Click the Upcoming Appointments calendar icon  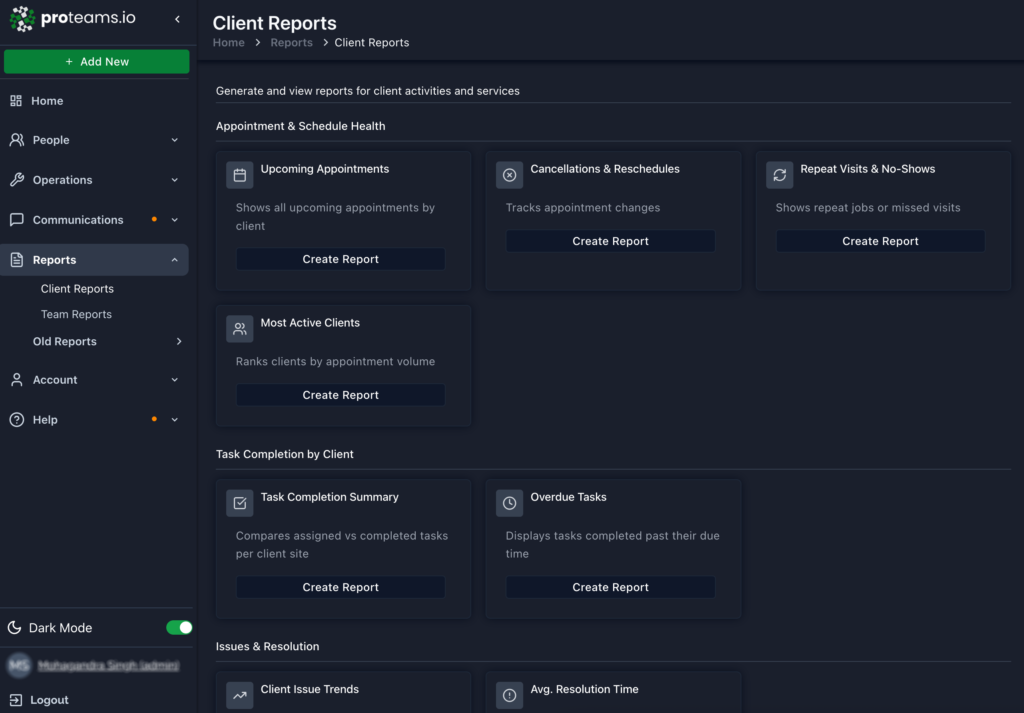(x=239, y=174)
